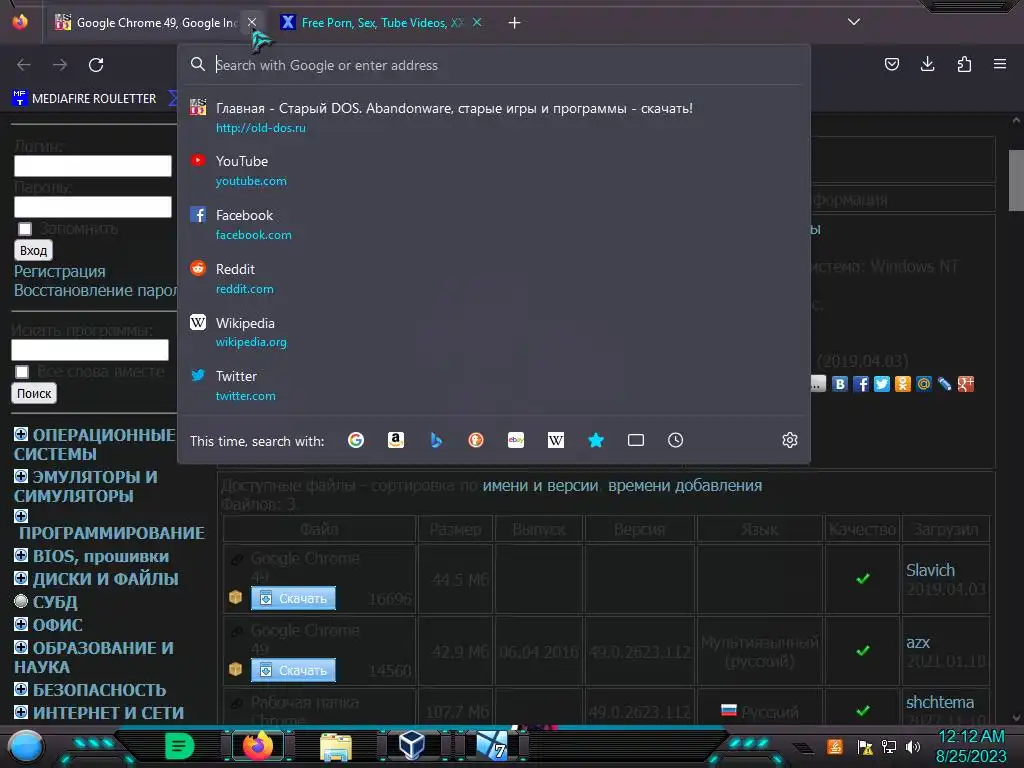Viewport: 1024px width, 768px height.
Task: Expand ДИСКИ И ФАЙЛЫ category
Action: 21,578
